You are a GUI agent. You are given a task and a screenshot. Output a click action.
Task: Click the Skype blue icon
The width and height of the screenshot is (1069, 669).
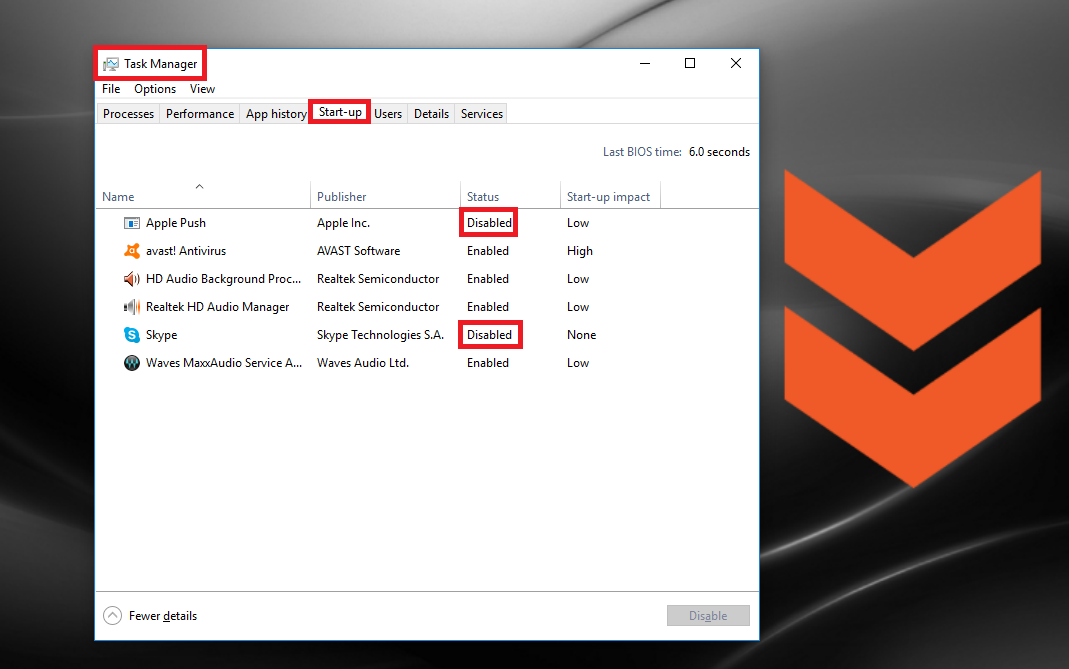tap(132, 335)
